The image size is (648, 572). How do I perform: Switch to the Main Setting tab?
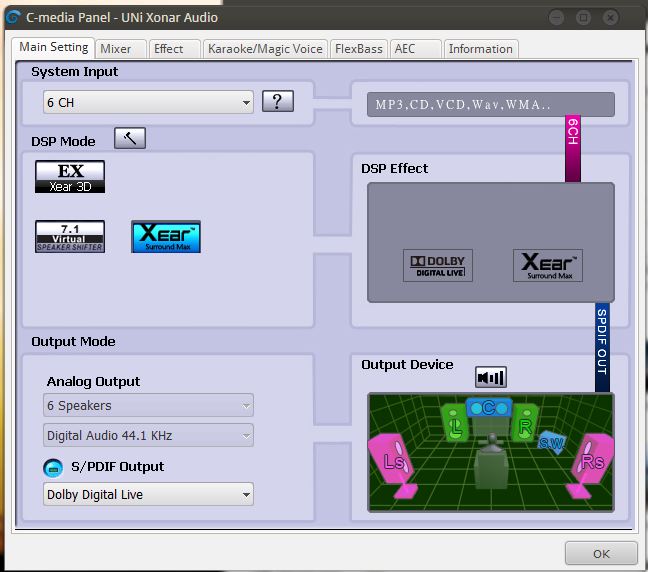coord(53,47)
